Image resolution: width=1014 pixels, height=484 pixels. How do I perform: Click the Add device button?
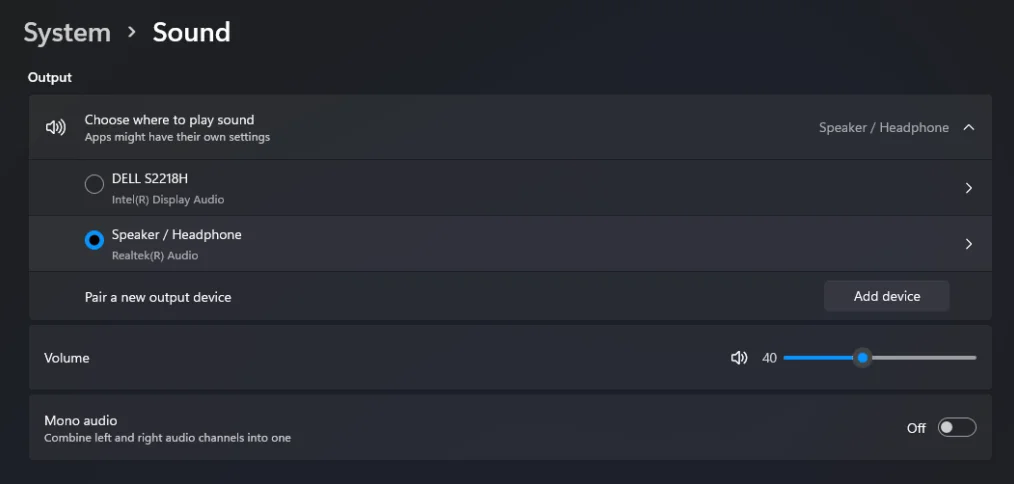click(886, 296)
